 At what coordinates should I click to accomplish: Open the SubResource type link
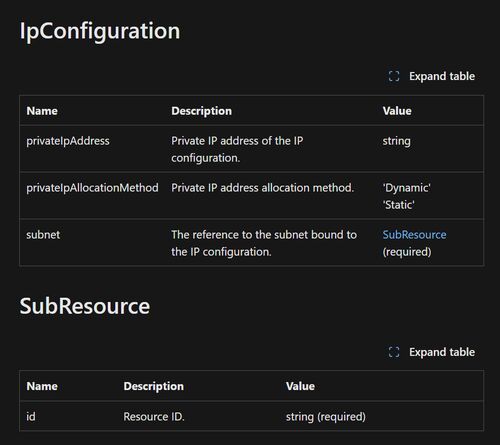(x=414, y=235)
